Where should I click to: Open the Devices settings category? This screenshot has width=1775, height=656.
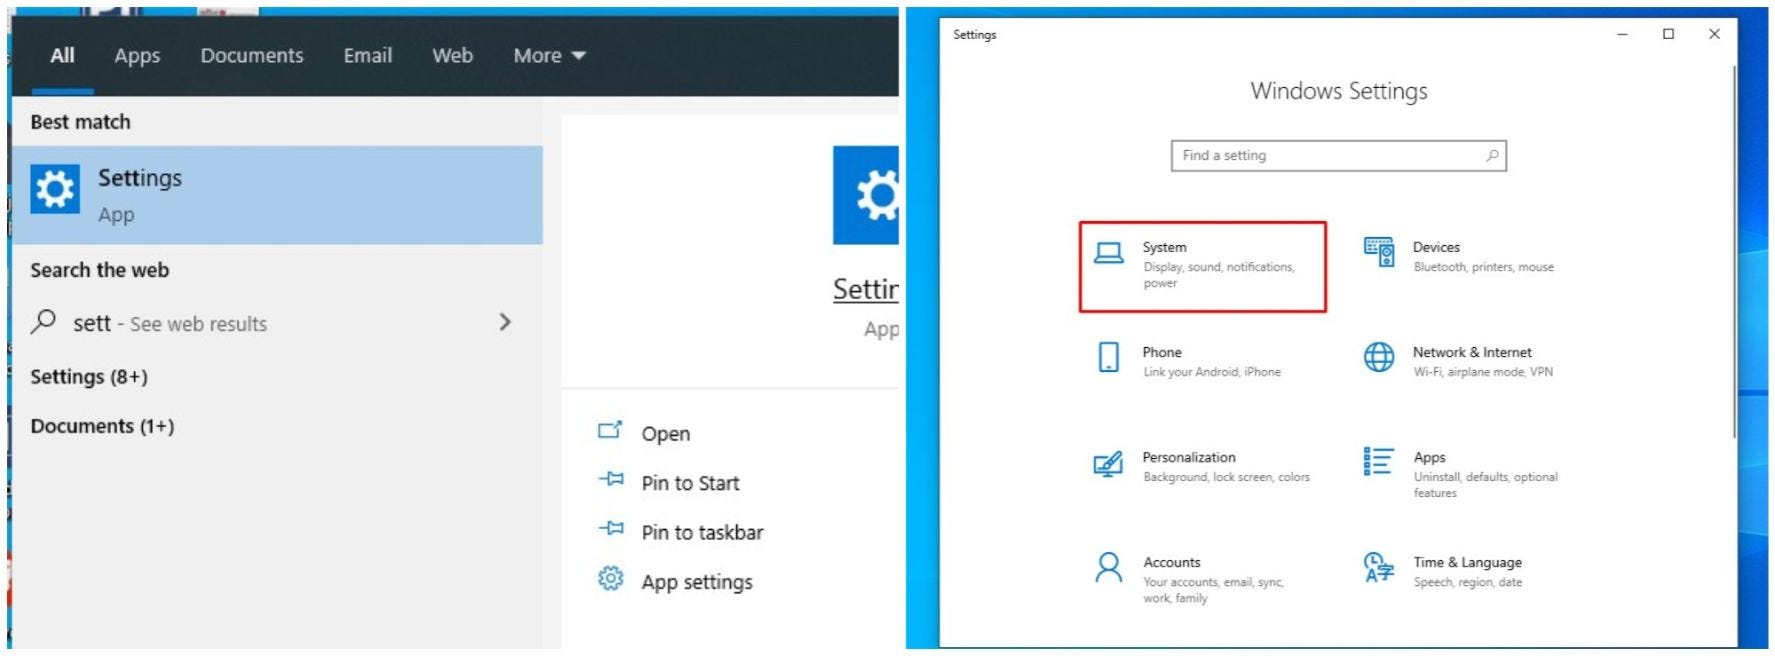[1459, 256]
